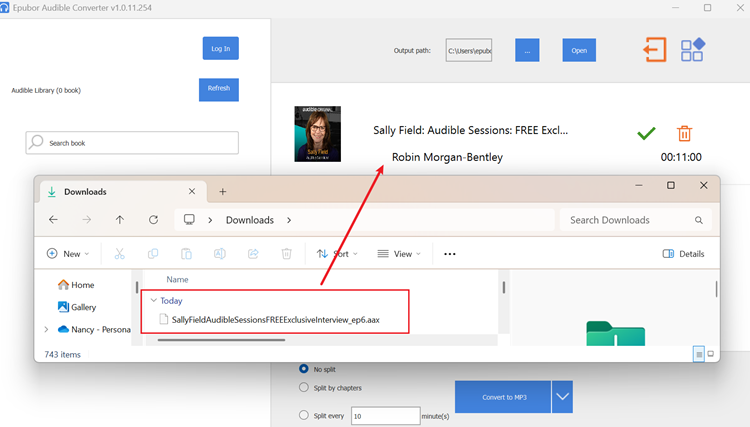Click the Cut scissors icon

click(120, 253)
